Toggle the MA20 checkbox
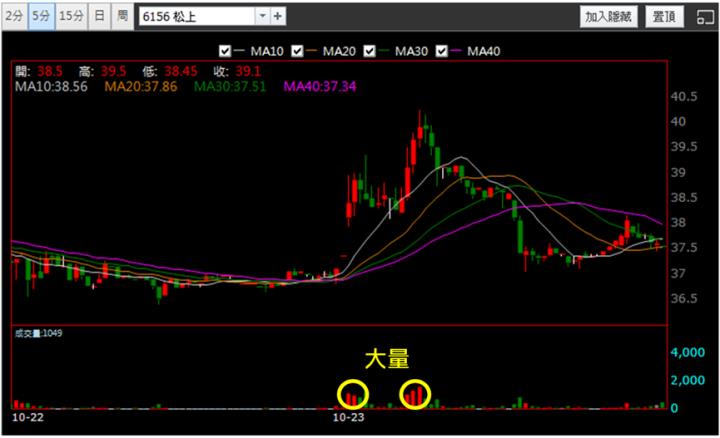Image resolution: width=720 pixels, height=438 pixels. click(x=297, y=51)
